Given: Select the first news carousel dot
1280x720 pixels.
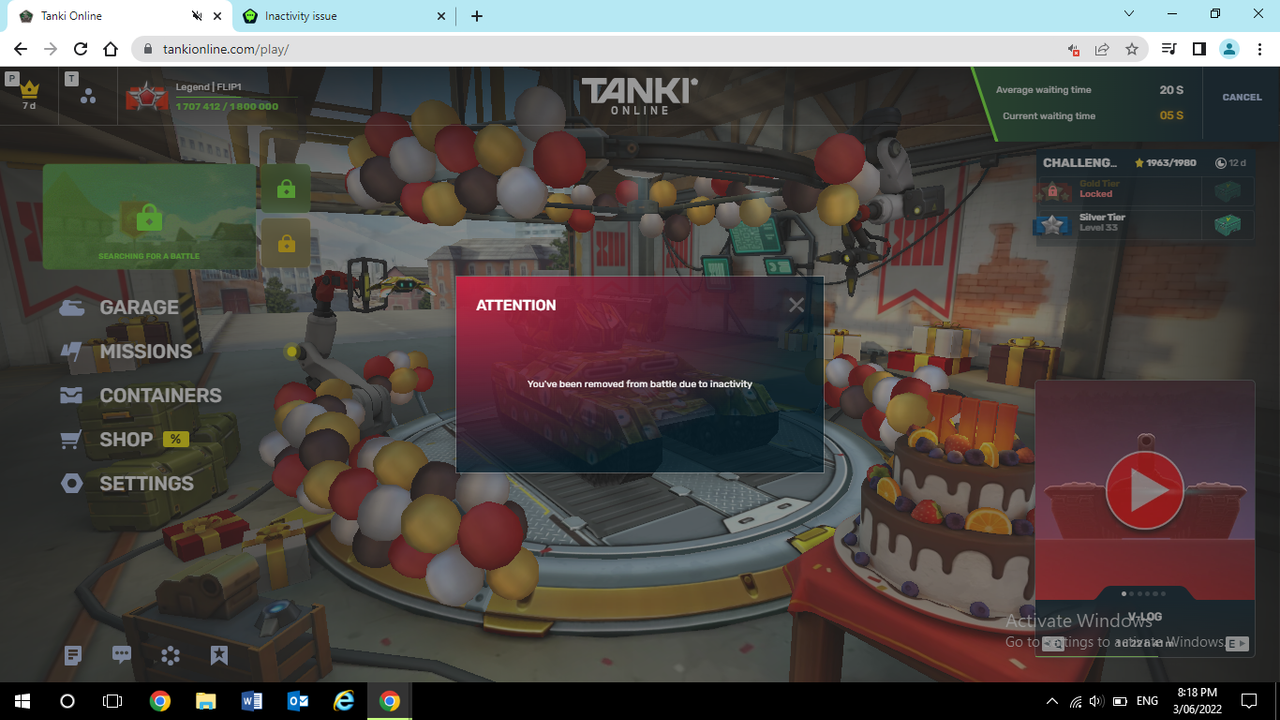Looking at the screenshot, I should [x=1124, y=594].
